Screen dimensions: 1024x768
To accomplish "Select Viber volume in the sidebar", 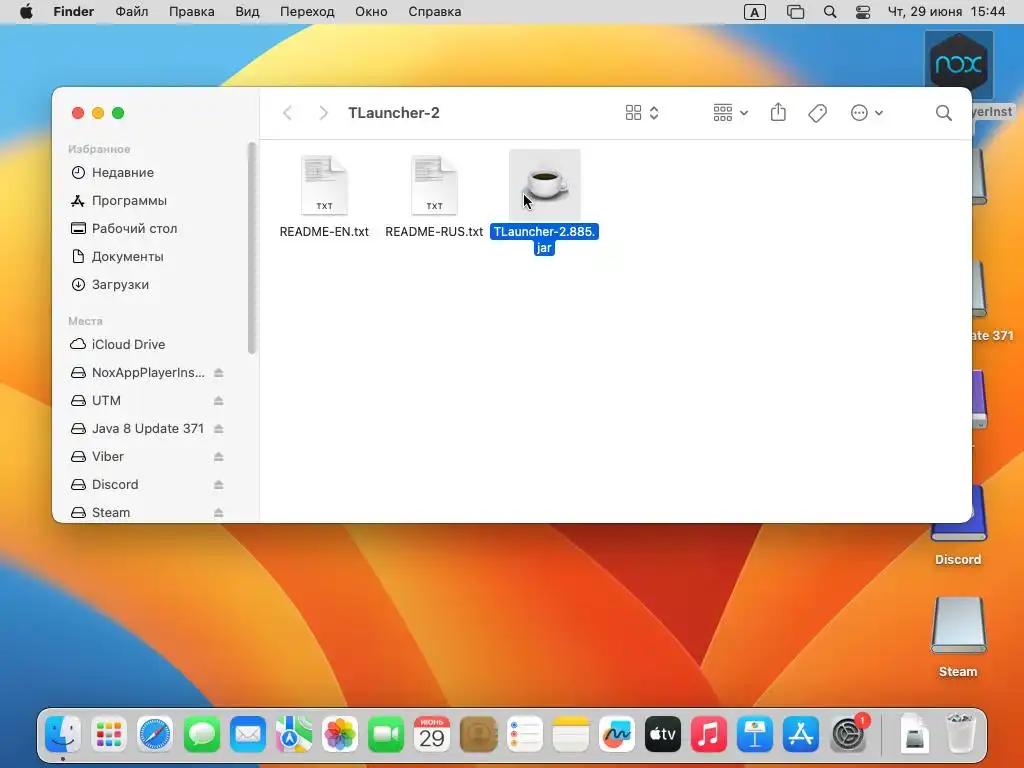I will [x=108, y=456].
